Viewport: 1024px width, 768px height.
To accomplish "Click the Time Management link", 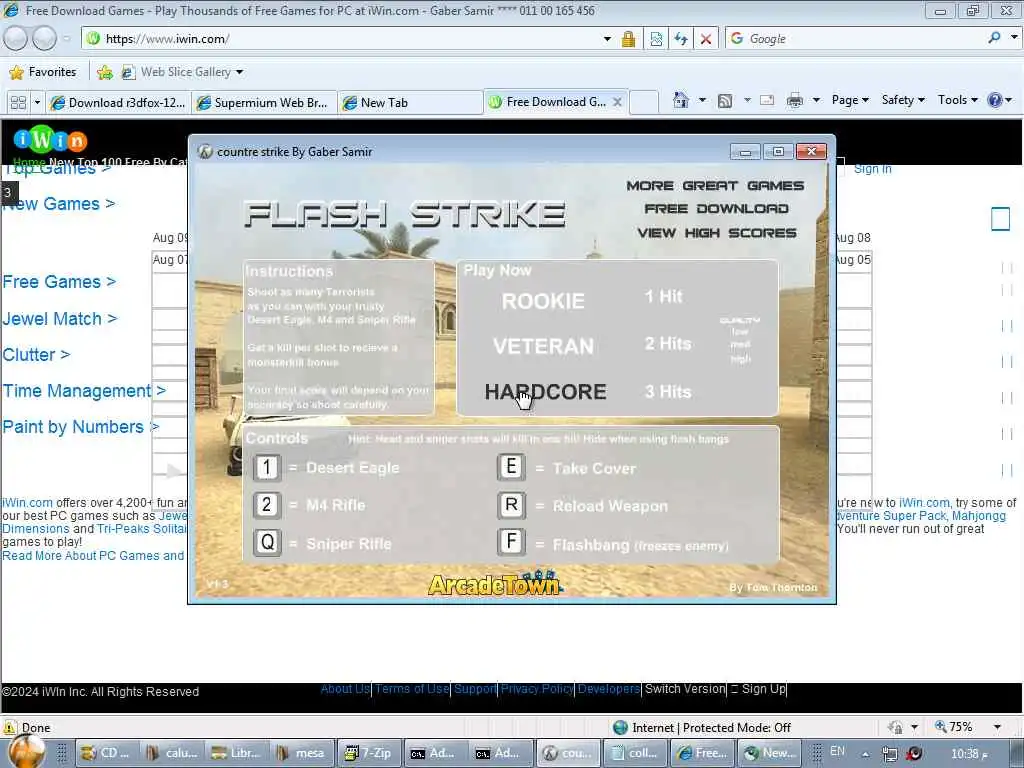I will (x=84, y=391).
